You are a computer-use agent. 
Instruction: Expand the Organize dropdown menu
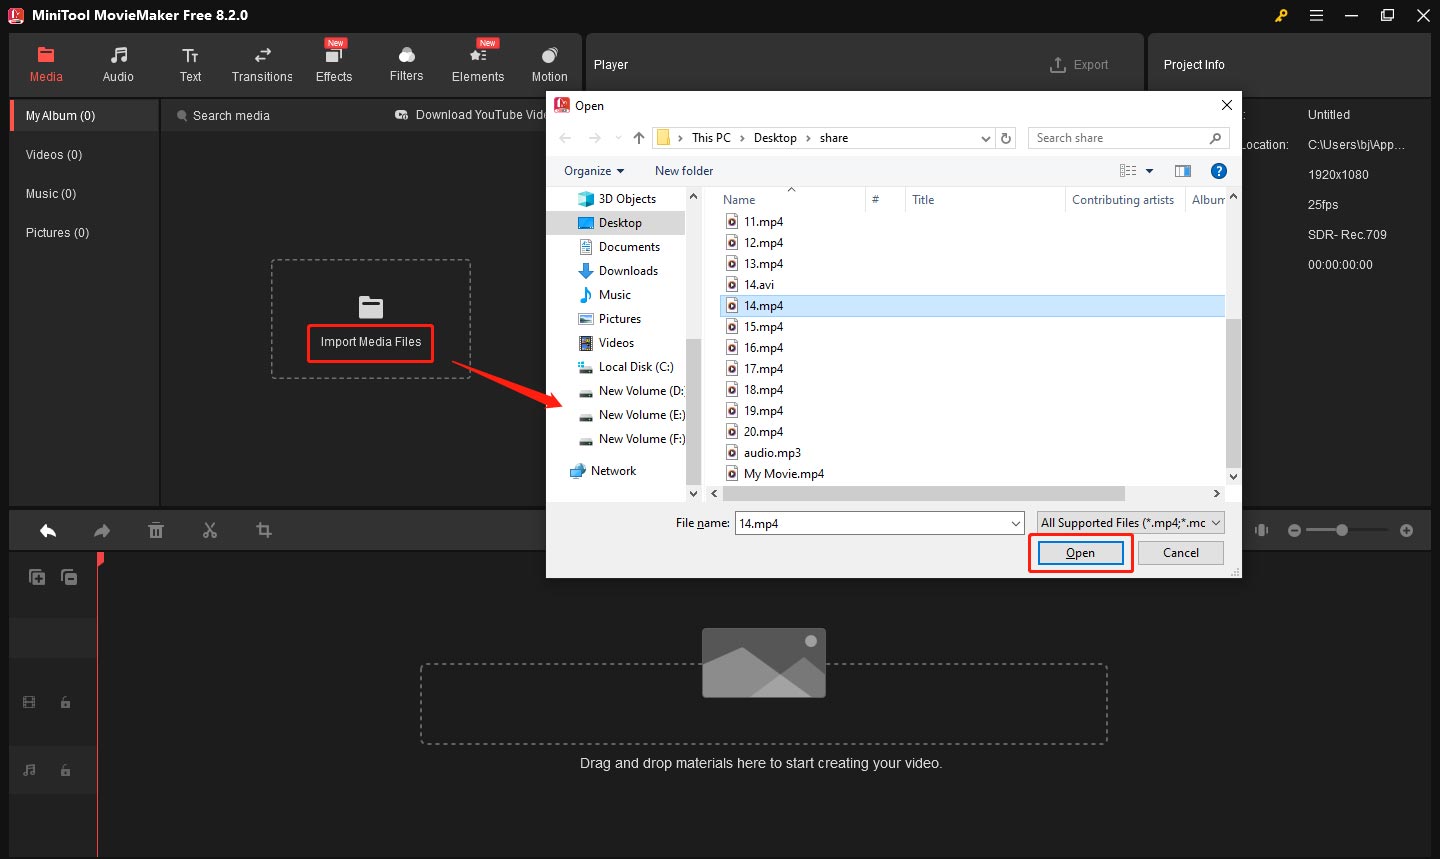[594, 171]
